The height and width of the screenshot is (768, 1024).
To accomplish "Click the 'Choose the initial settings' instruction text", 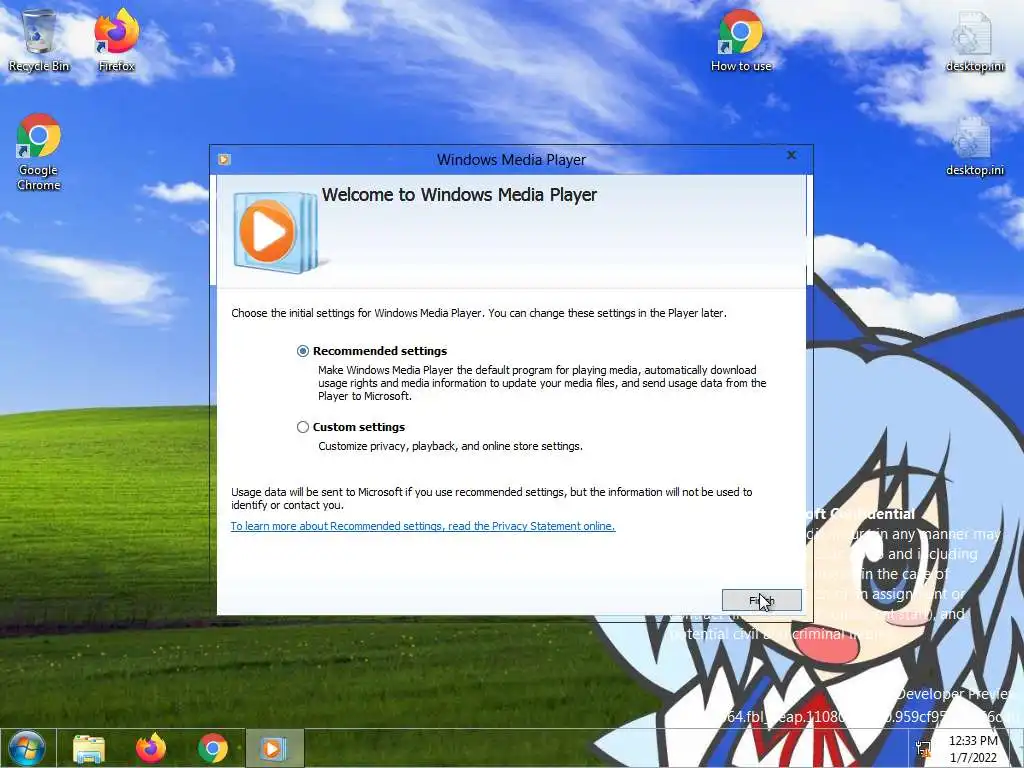I will click(479, 313).
